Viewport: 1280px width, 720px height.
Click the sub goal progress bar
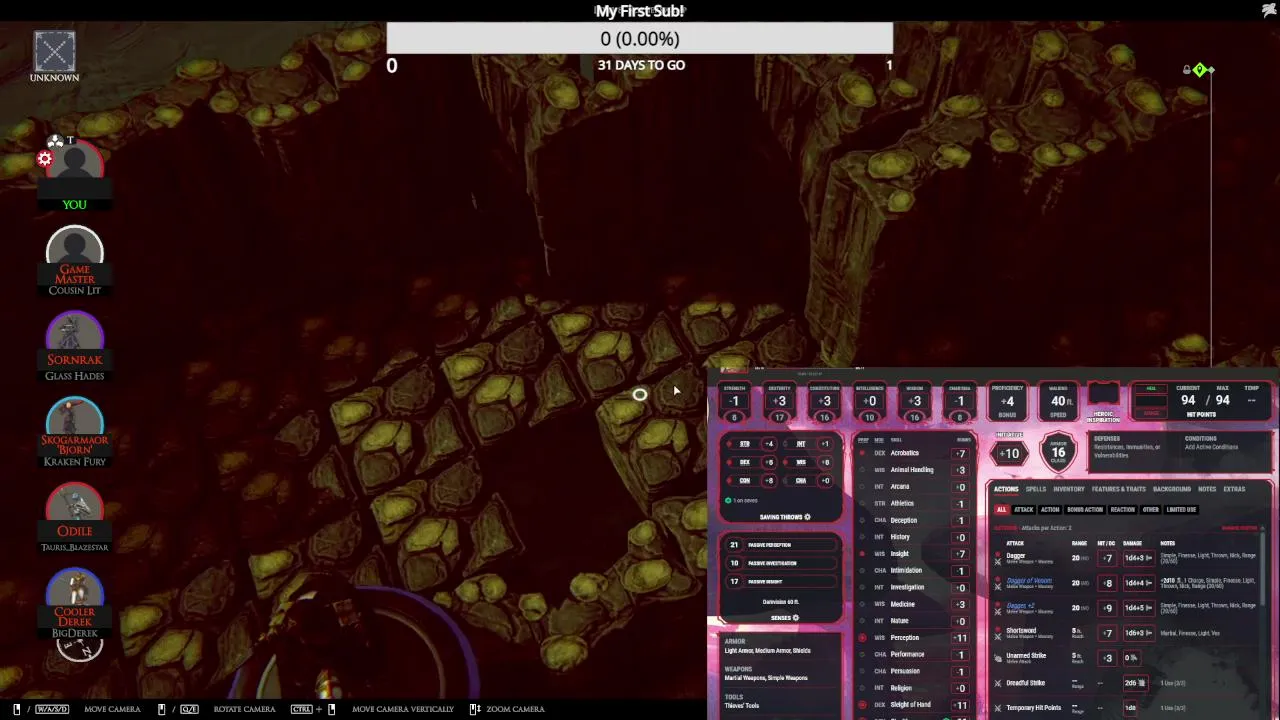(640, 39)
